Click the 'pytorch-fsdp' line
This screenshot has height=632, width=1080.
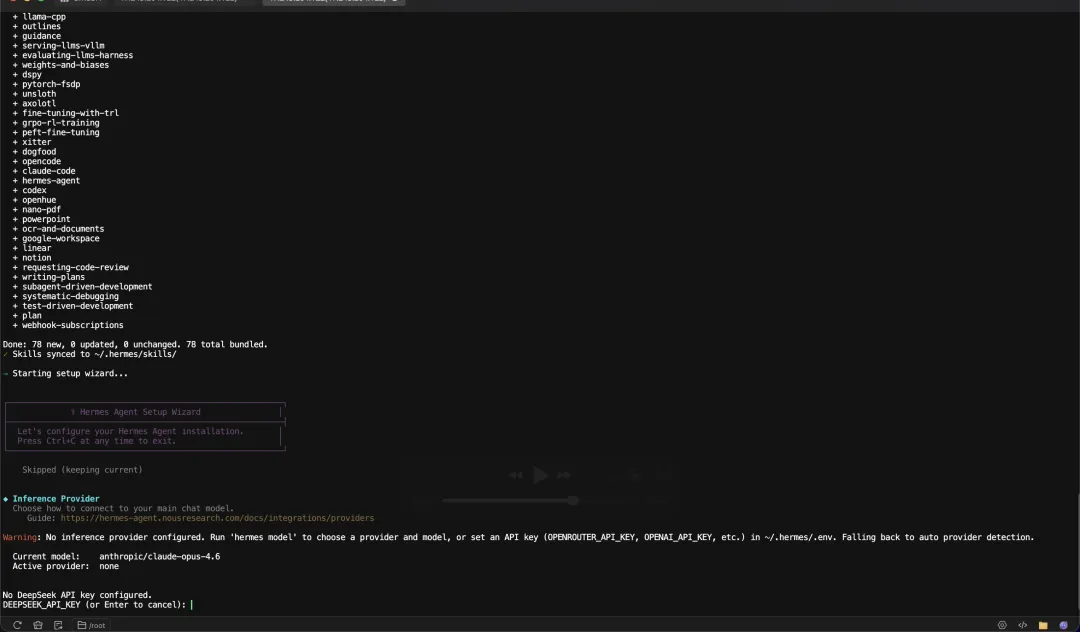tap(46, 84)
